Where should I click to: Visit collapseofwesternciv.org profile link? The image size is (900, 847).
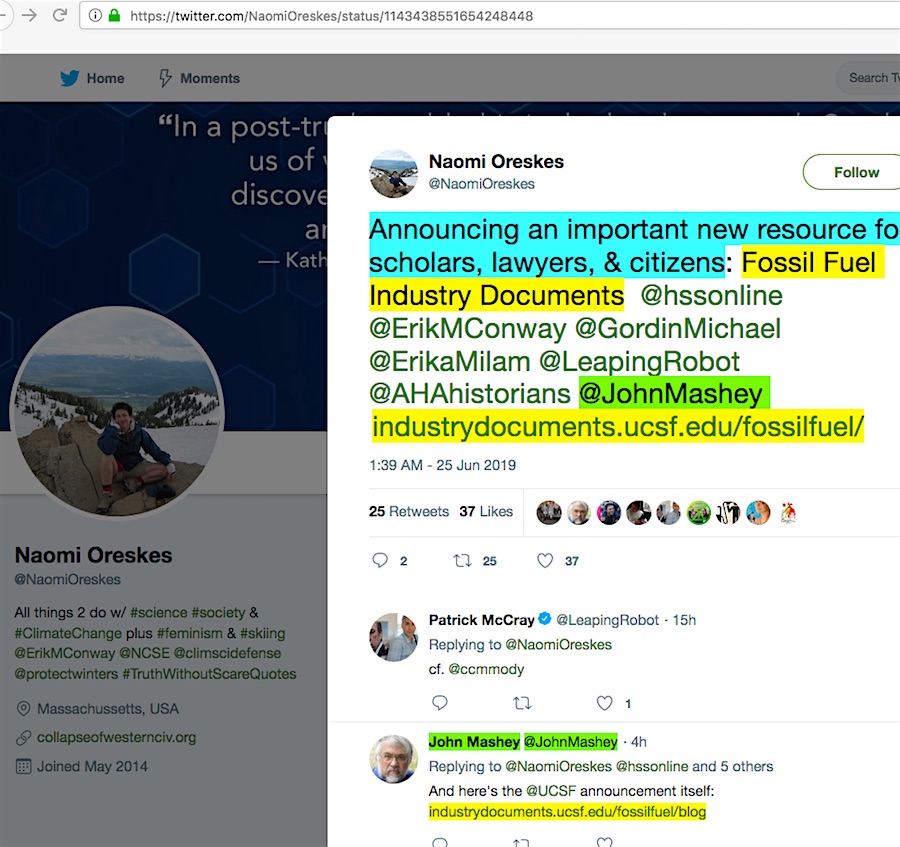pos(116,737)
